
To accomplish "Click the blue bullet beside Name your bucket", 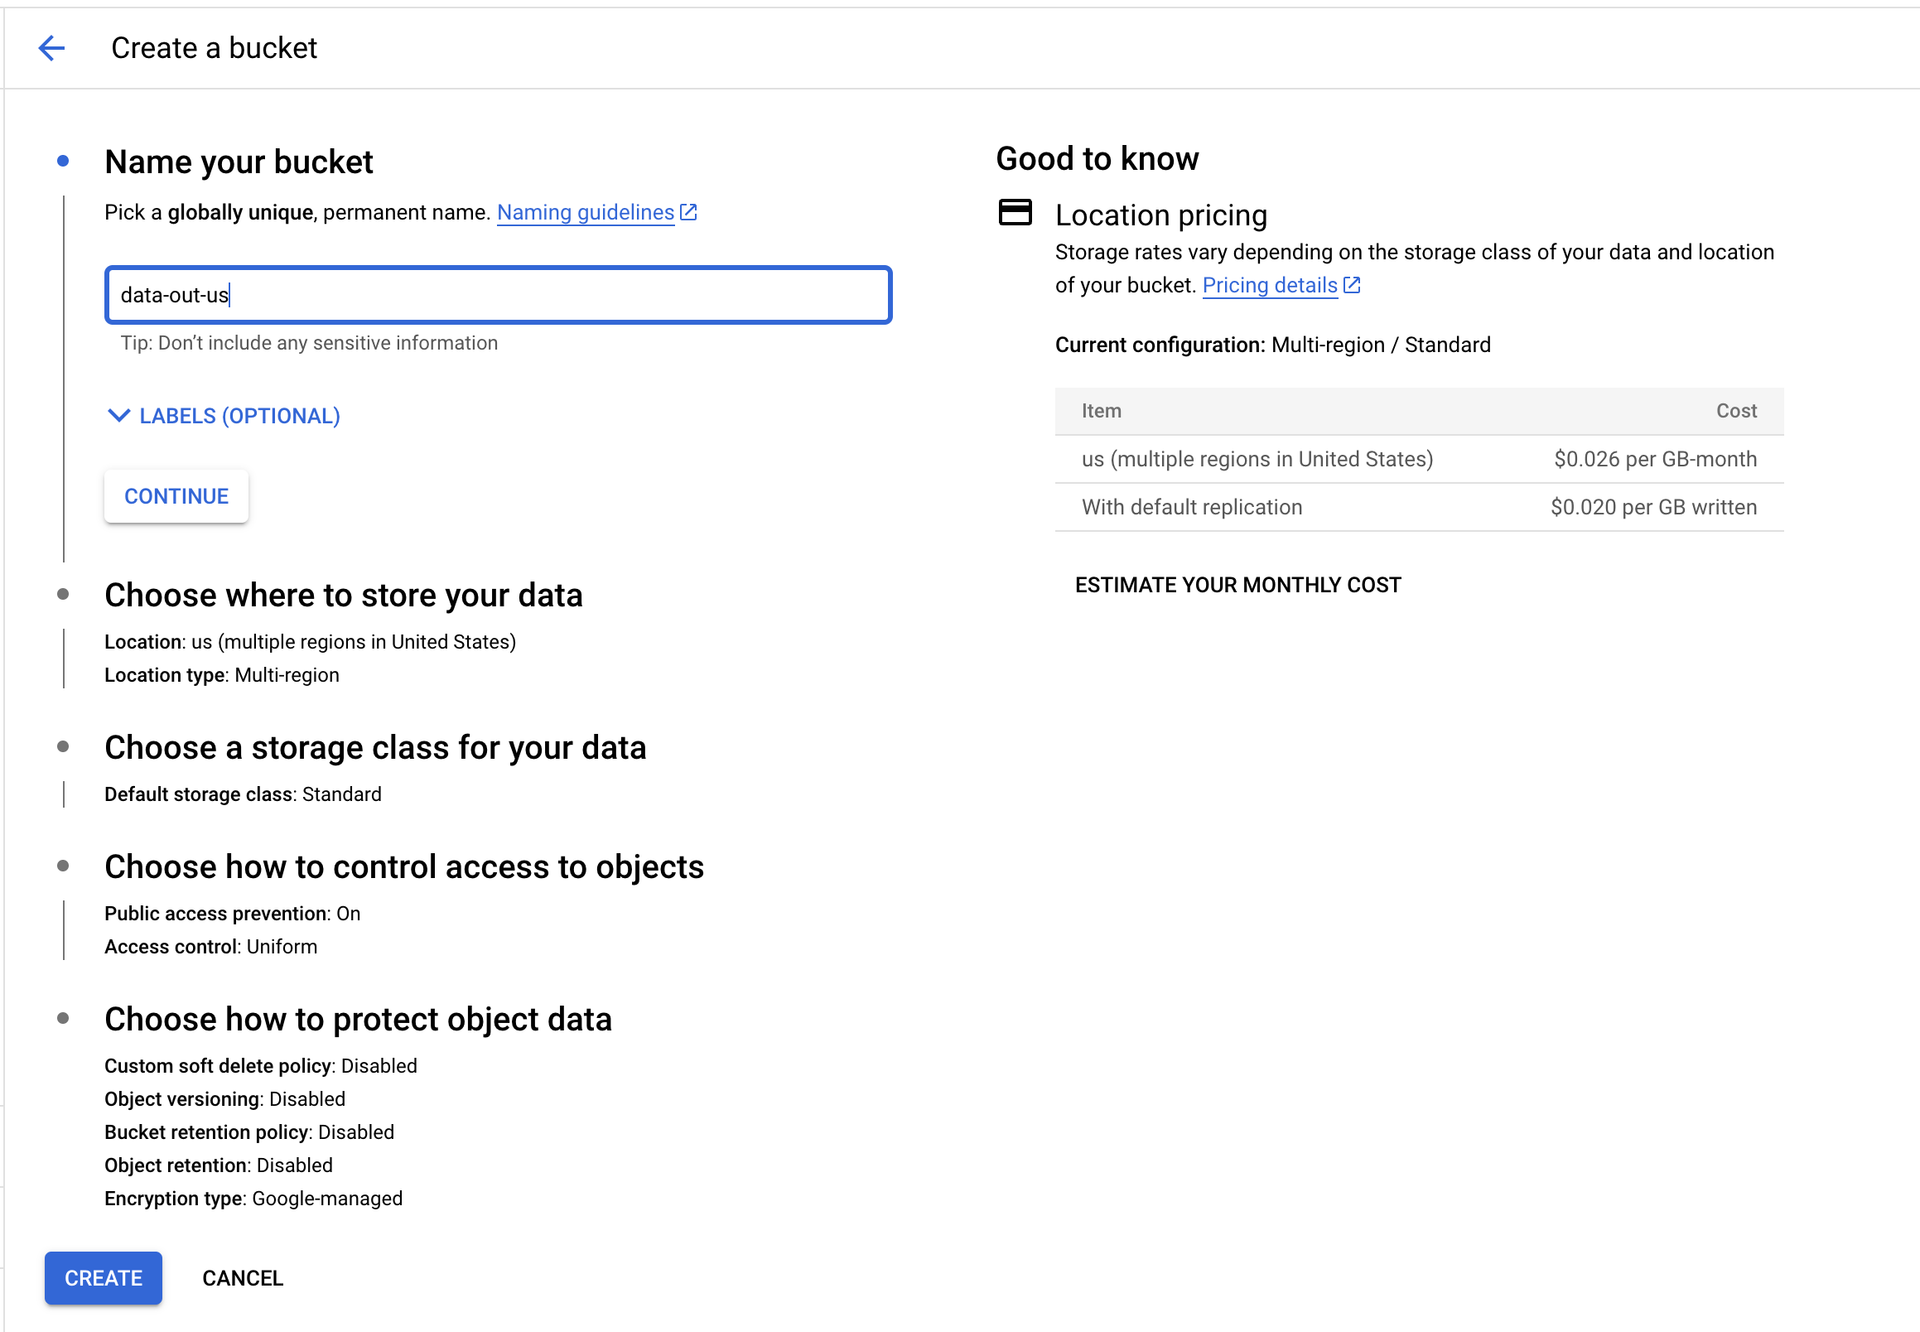I will (x=63, y=161).
